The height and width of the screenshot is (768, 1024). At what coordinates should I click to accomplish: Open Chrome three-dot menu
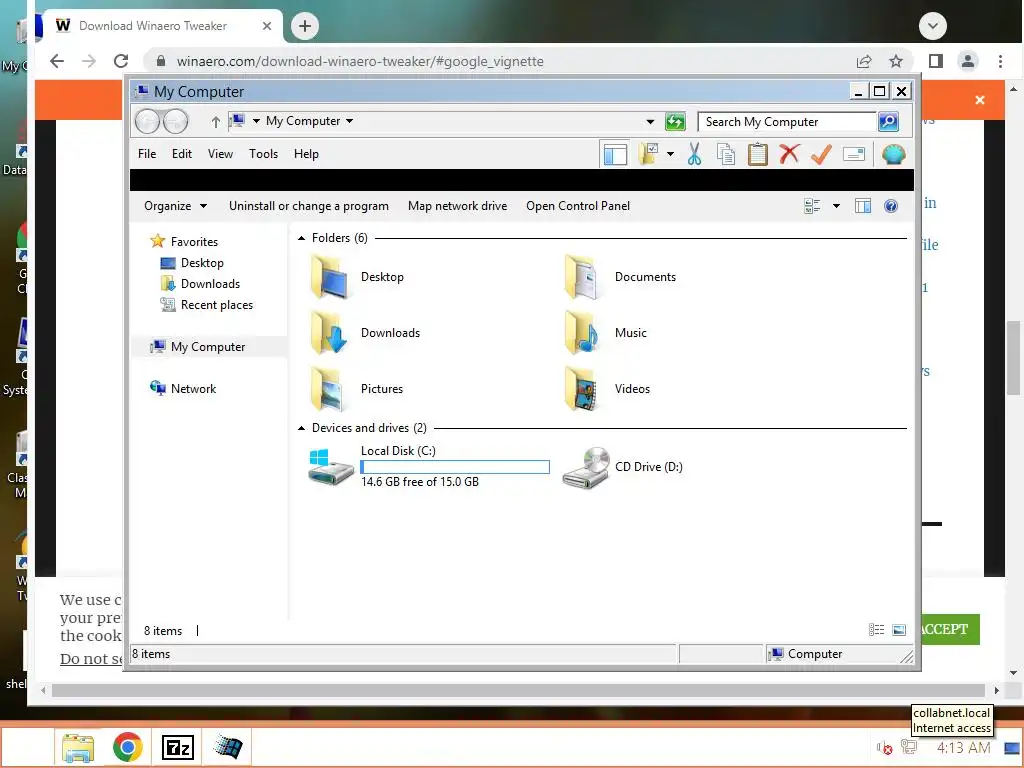tap(1000, 61)
